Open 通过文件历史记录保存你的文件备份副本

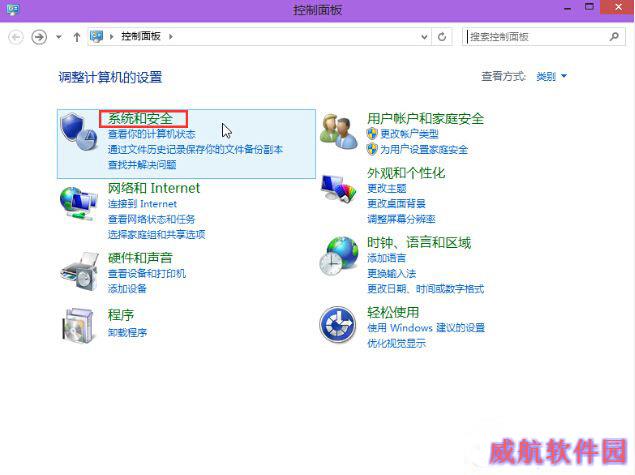tap(195, 149)
